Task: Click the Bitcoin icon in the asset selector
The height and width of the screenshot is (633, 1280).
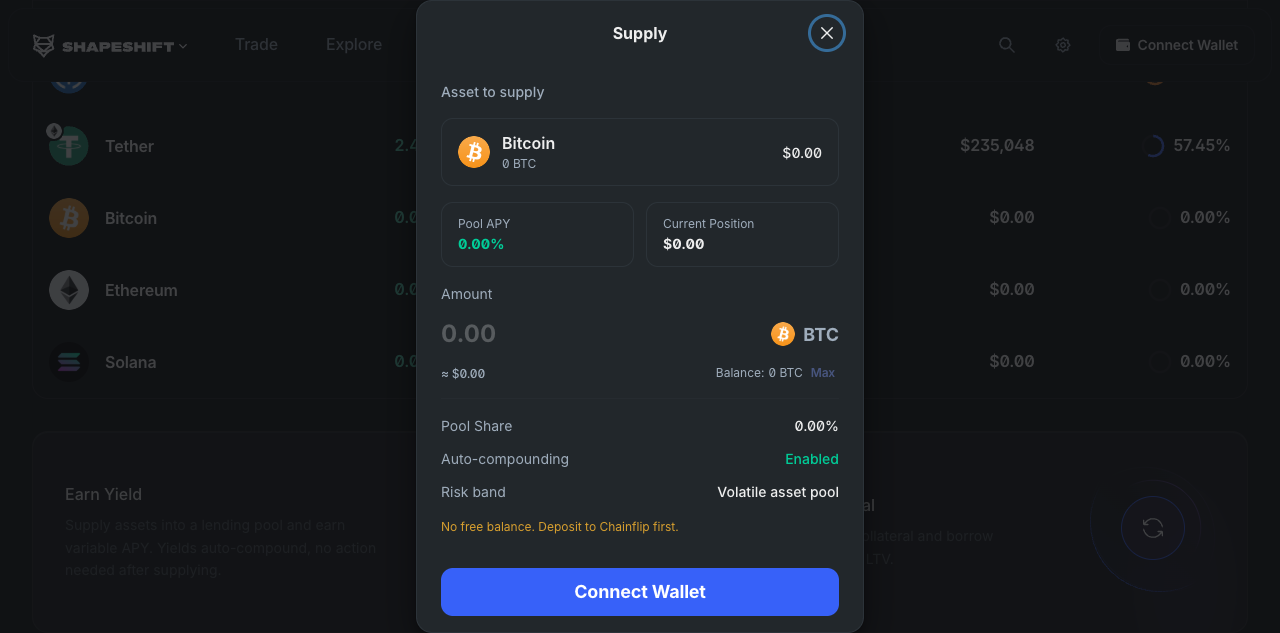Action: (473, 152)
